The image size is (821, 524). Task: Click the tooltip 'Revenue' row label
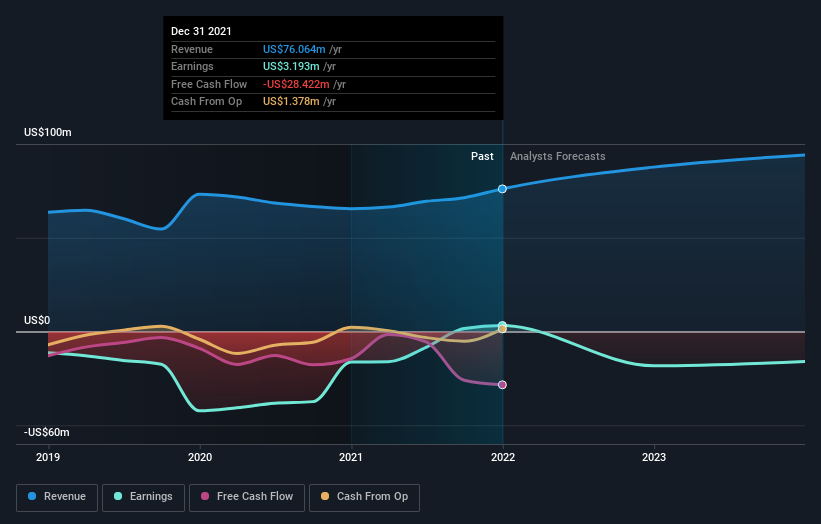192,49
